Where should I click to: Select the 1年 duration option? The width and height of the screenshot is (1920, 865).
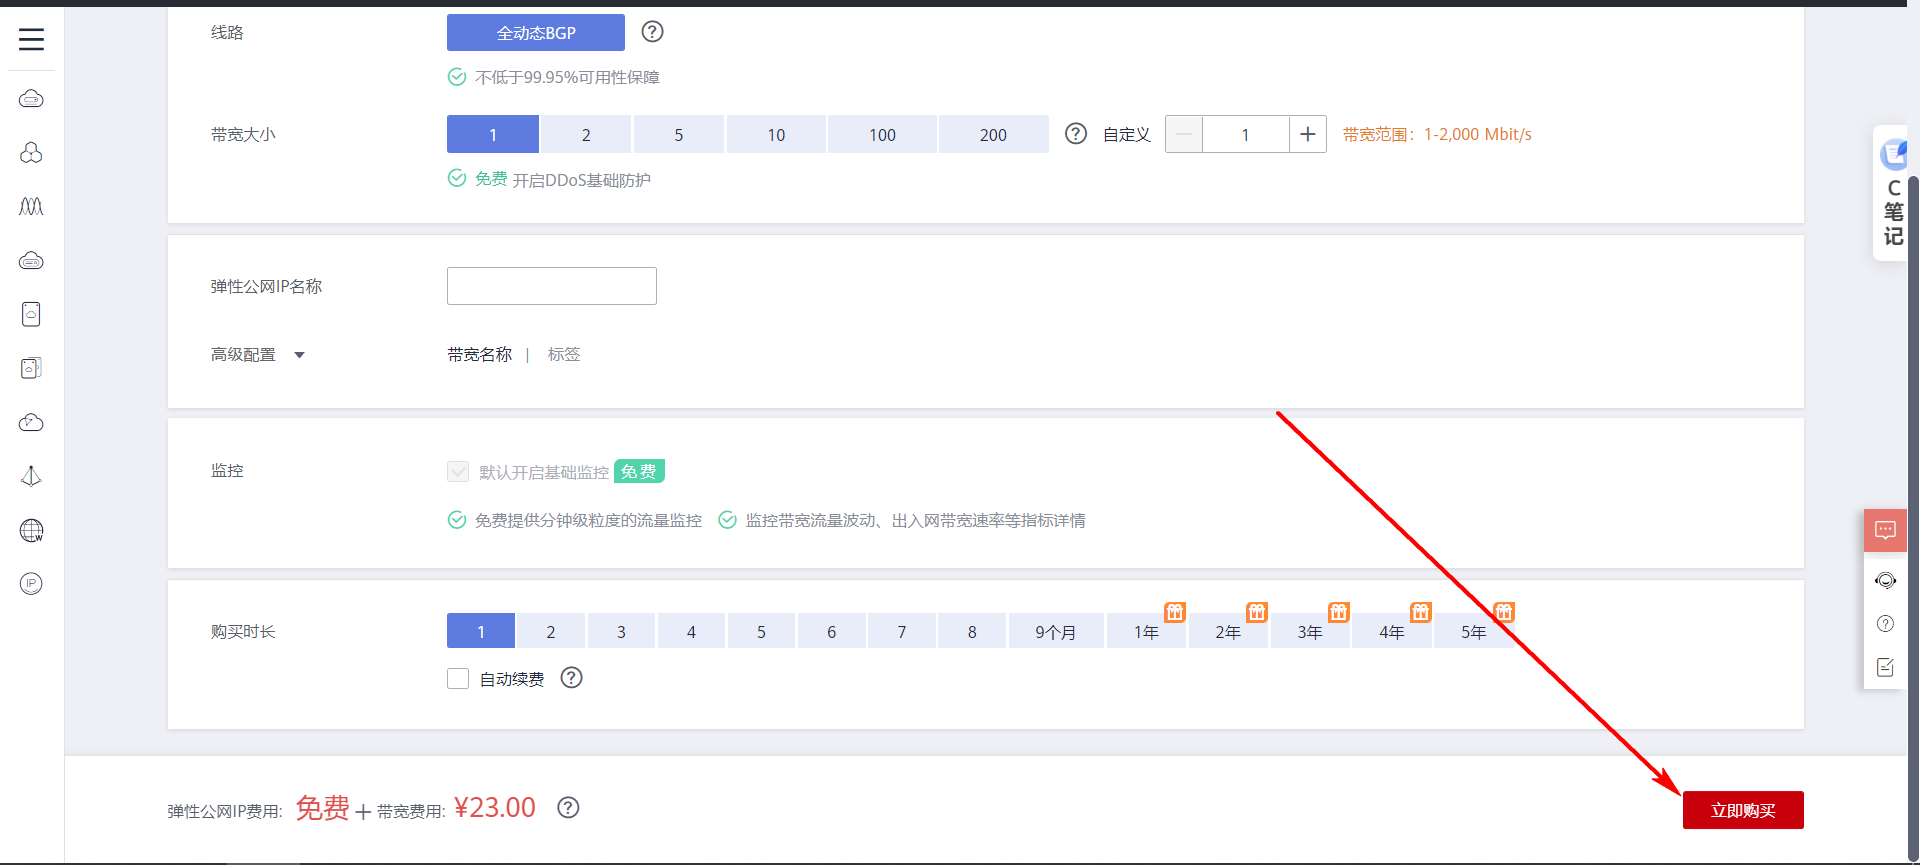tap(1146, 631)
